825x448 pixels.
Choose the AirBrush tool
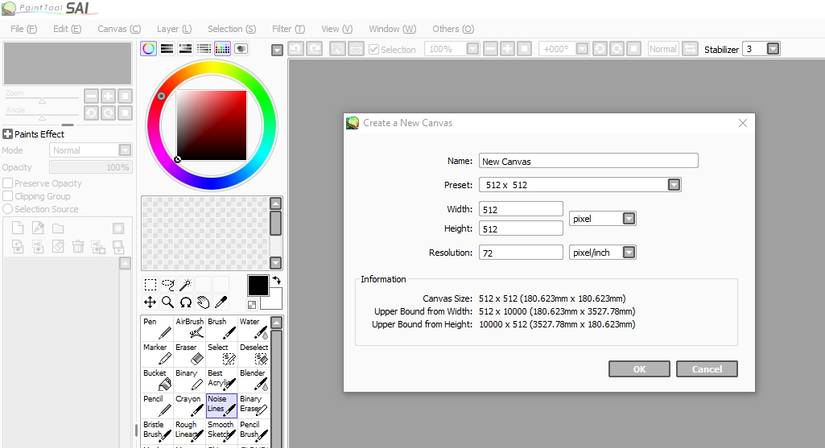(189, 328)
